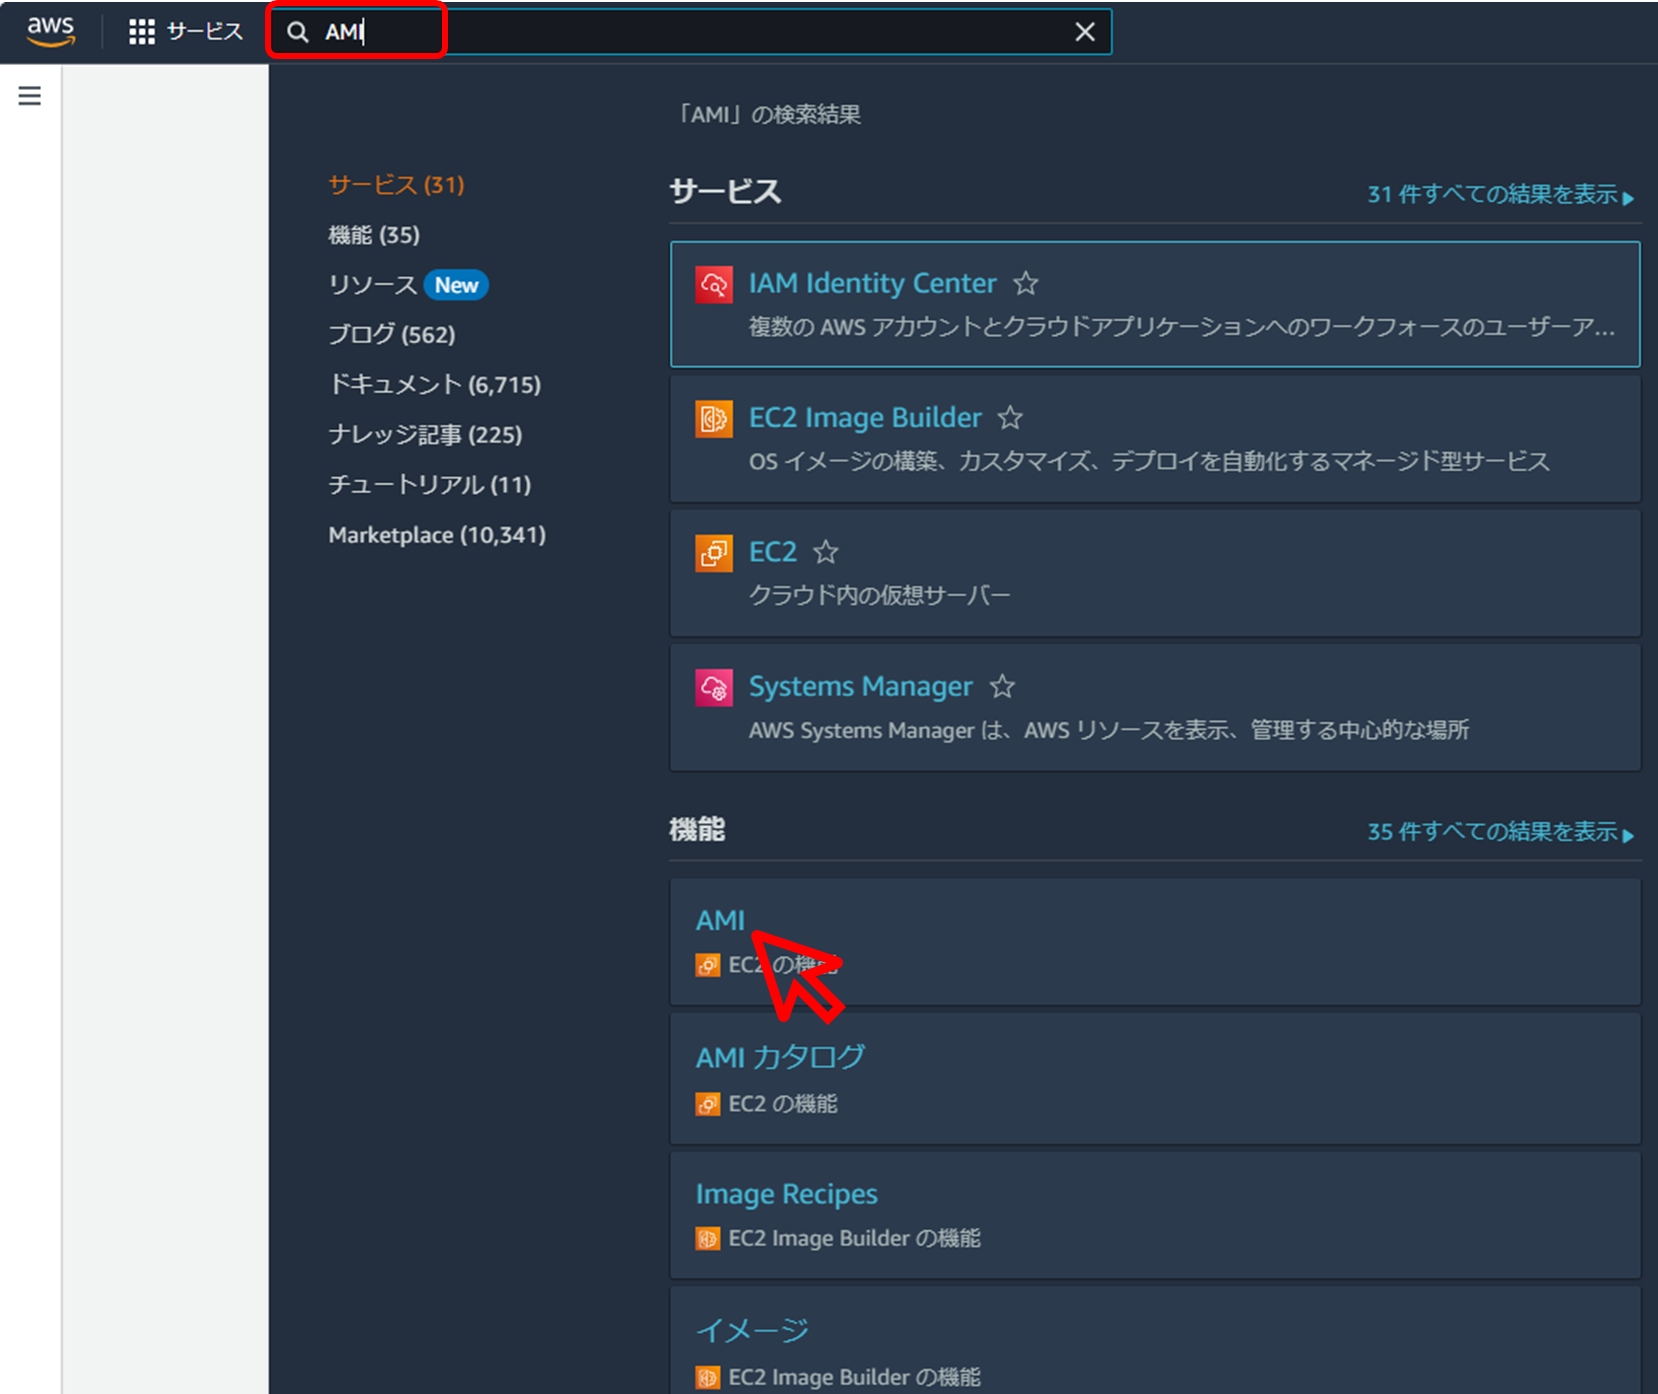
Task: Show all 31 service results
Action: 1495,194
